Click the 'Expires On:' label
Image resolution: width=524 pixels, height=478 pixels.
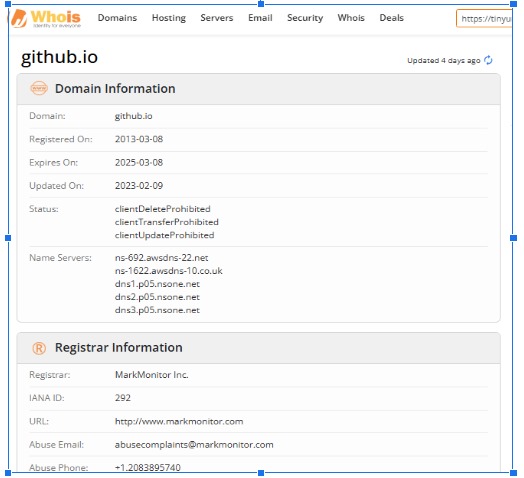53,162
